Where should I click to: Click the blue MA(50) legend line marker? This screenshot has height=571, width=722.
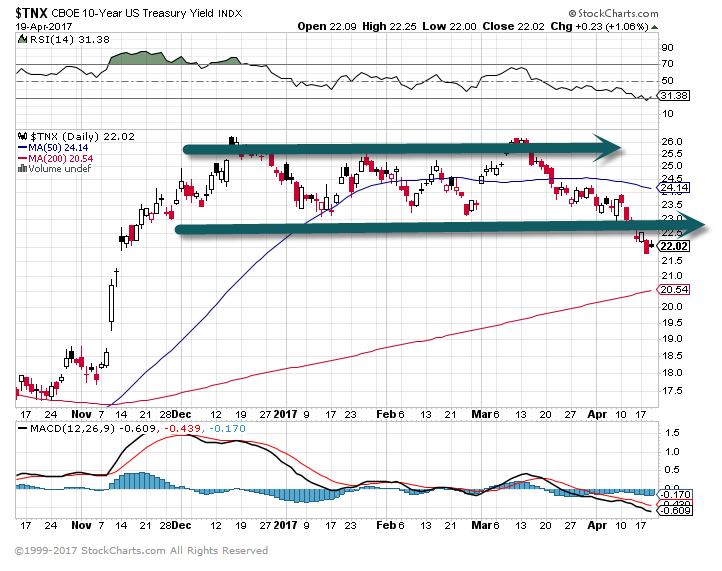[x=23, y=148]
